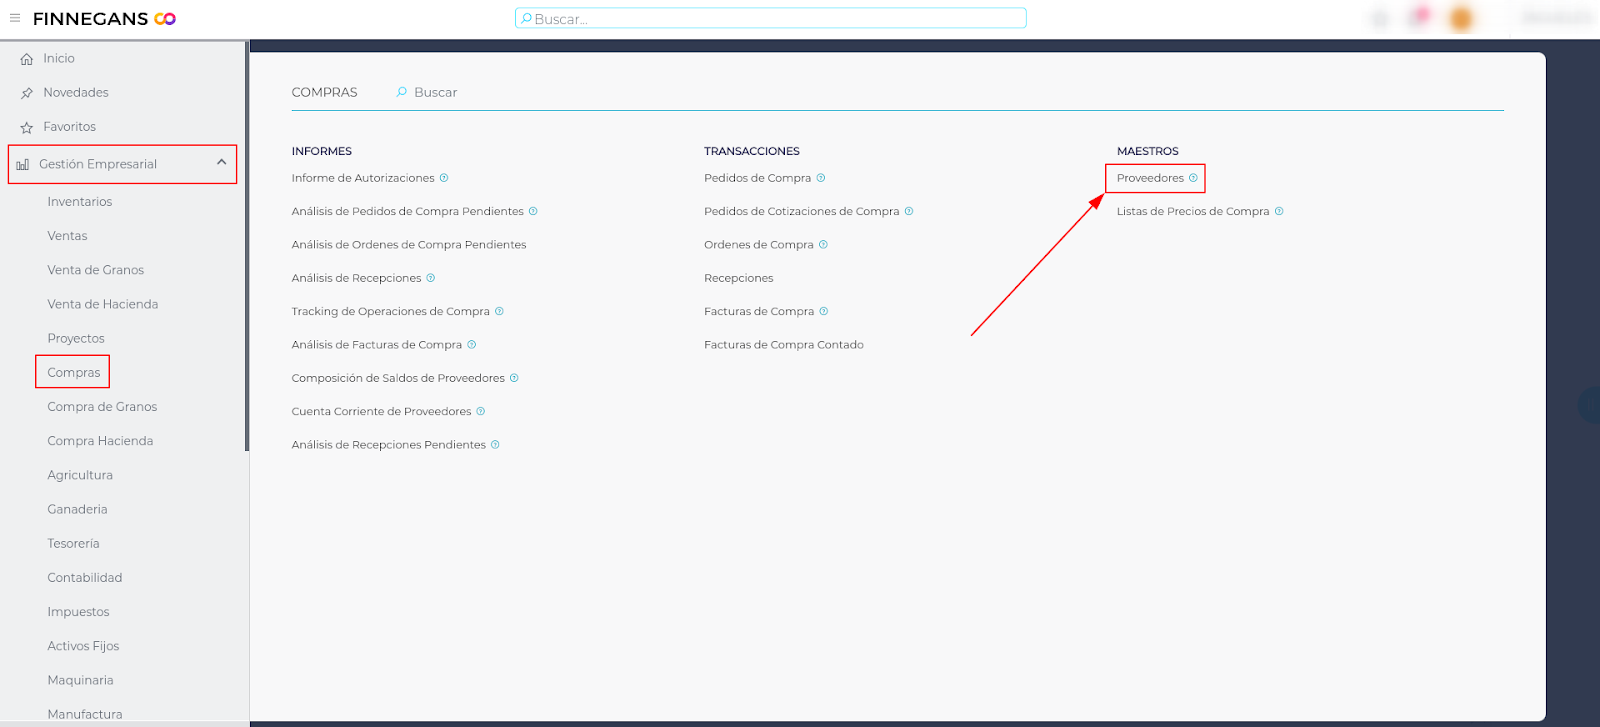Click the Gestión Empresarial chart icon
The image size is (1600, 727).
click(23, 164)
